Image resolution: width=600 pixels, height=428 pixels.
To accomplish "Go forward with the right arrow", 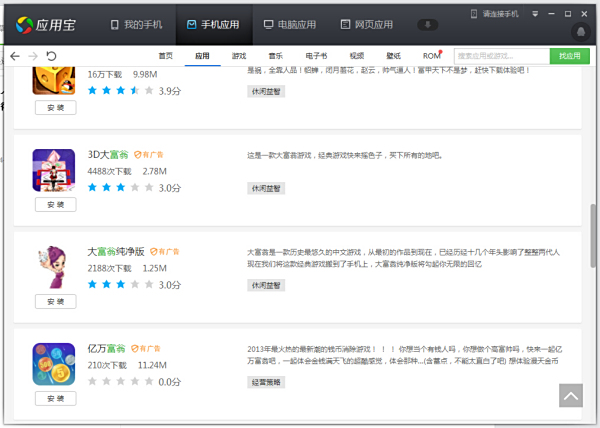I will 33,56.
